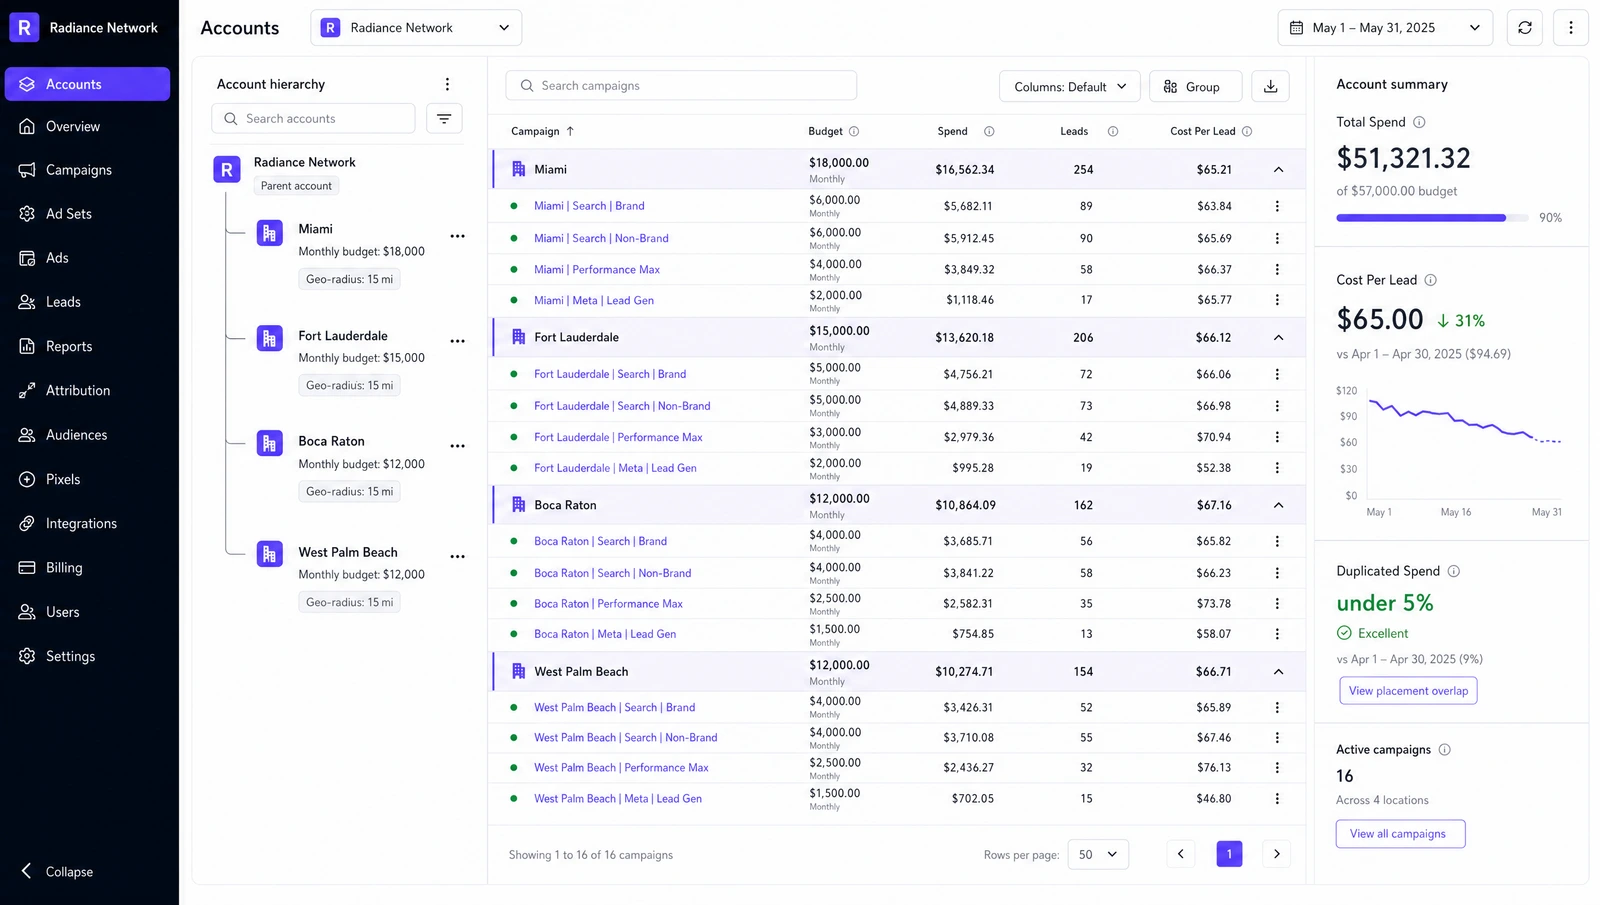Open the Billing sidebar item
Viewport: 1600px width, 905px height.
(64, 568)
